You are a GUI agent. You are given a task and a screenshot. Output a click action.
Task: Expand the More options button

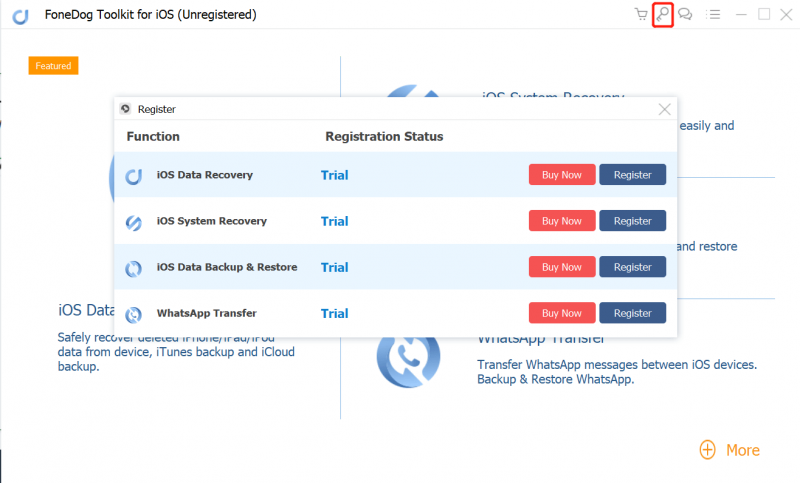(x=729, y=450)
